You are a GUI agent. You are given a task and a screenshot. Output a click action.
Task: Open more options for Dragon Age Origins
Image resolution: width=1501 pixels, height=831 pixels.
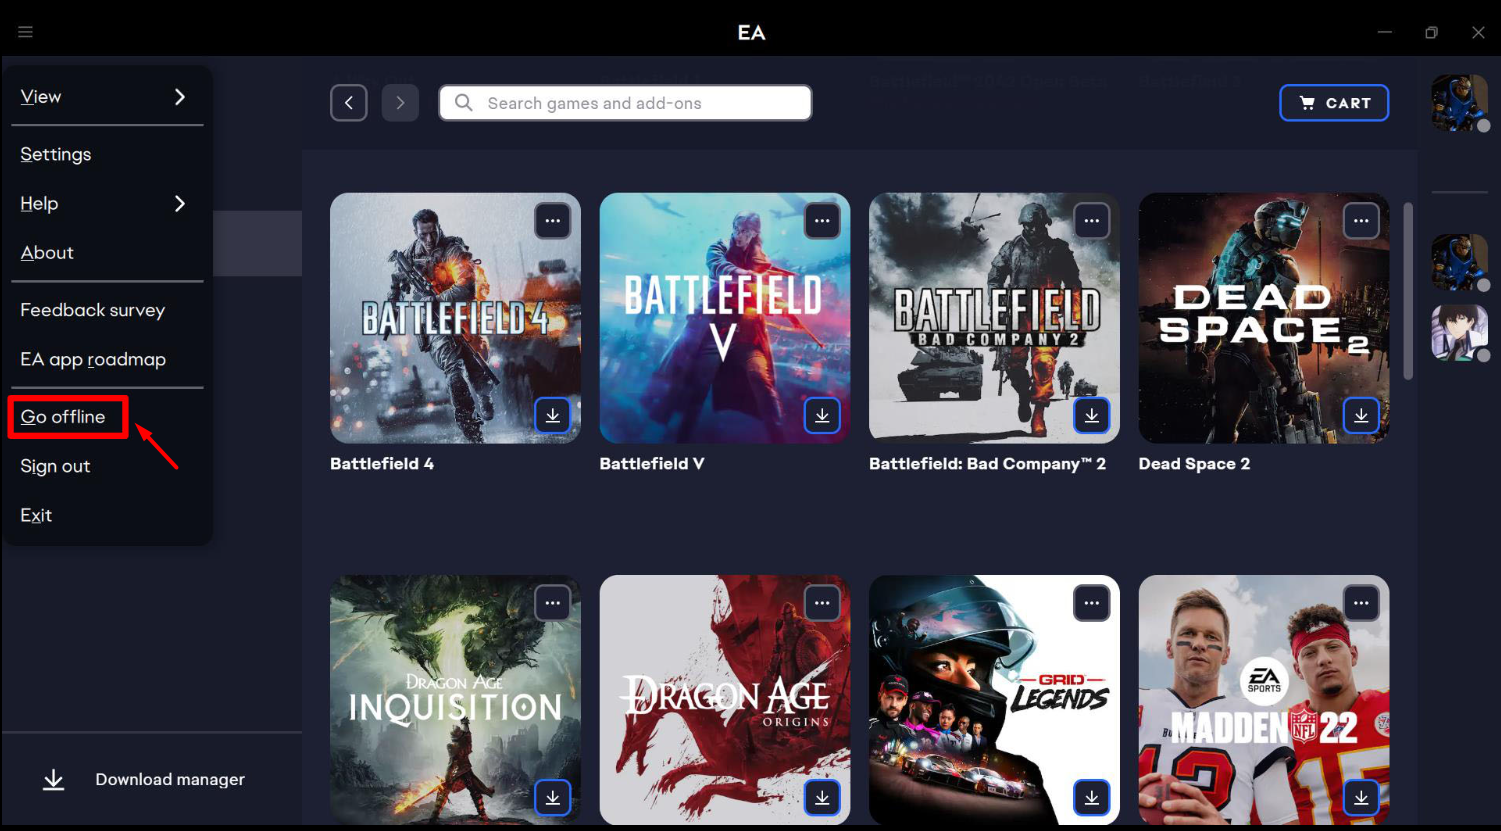point(822,603)
